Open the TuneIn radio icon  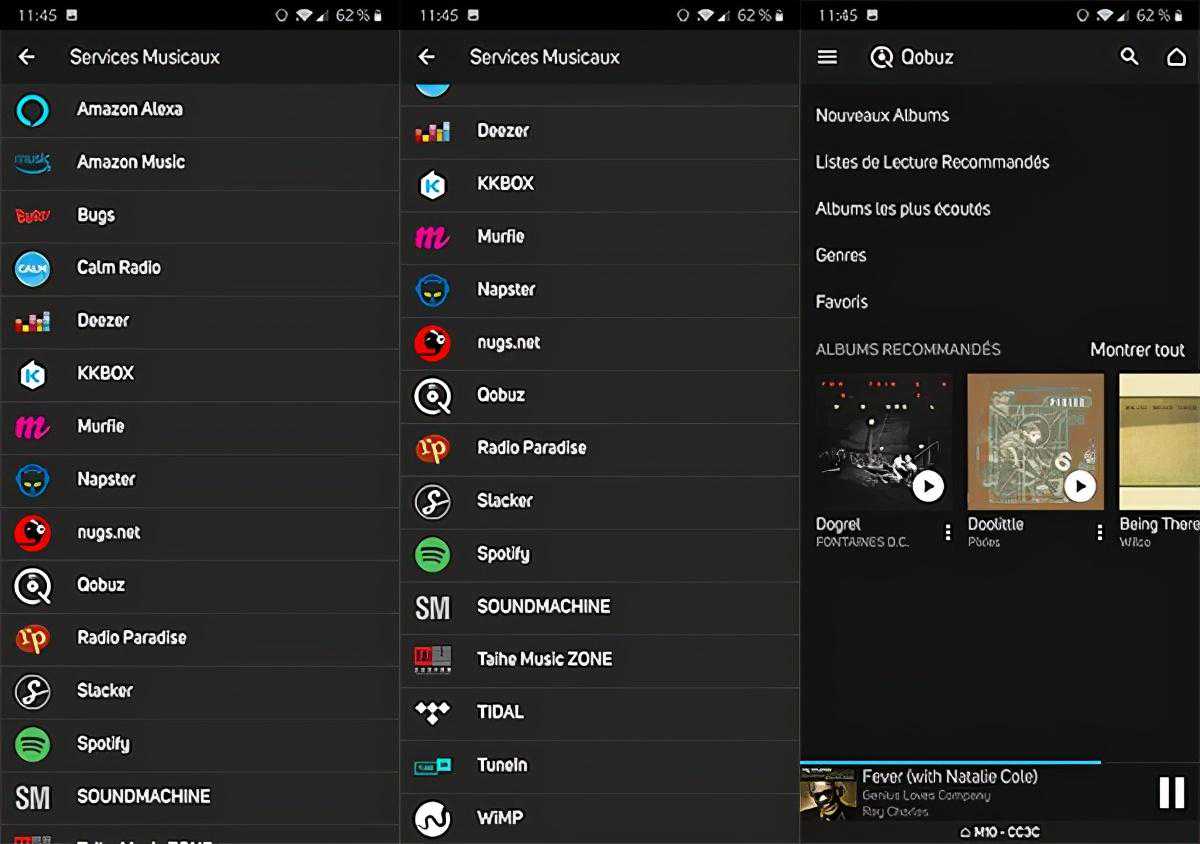tap(432, 765)
